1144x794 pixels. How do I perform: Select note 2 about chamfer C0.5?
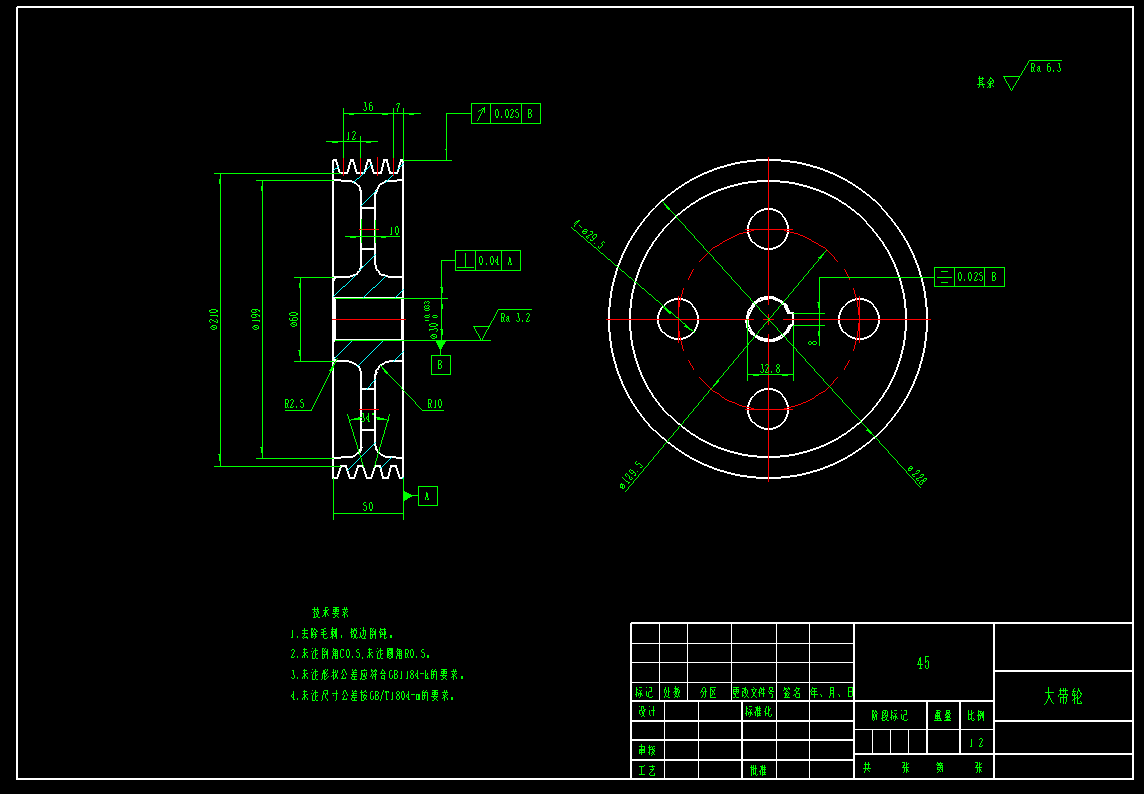tap(360, 654)
